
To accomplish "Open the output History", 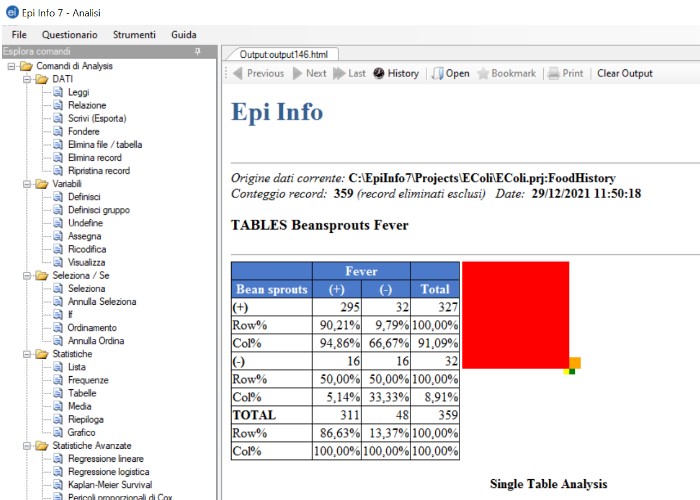I will point(396,73).
